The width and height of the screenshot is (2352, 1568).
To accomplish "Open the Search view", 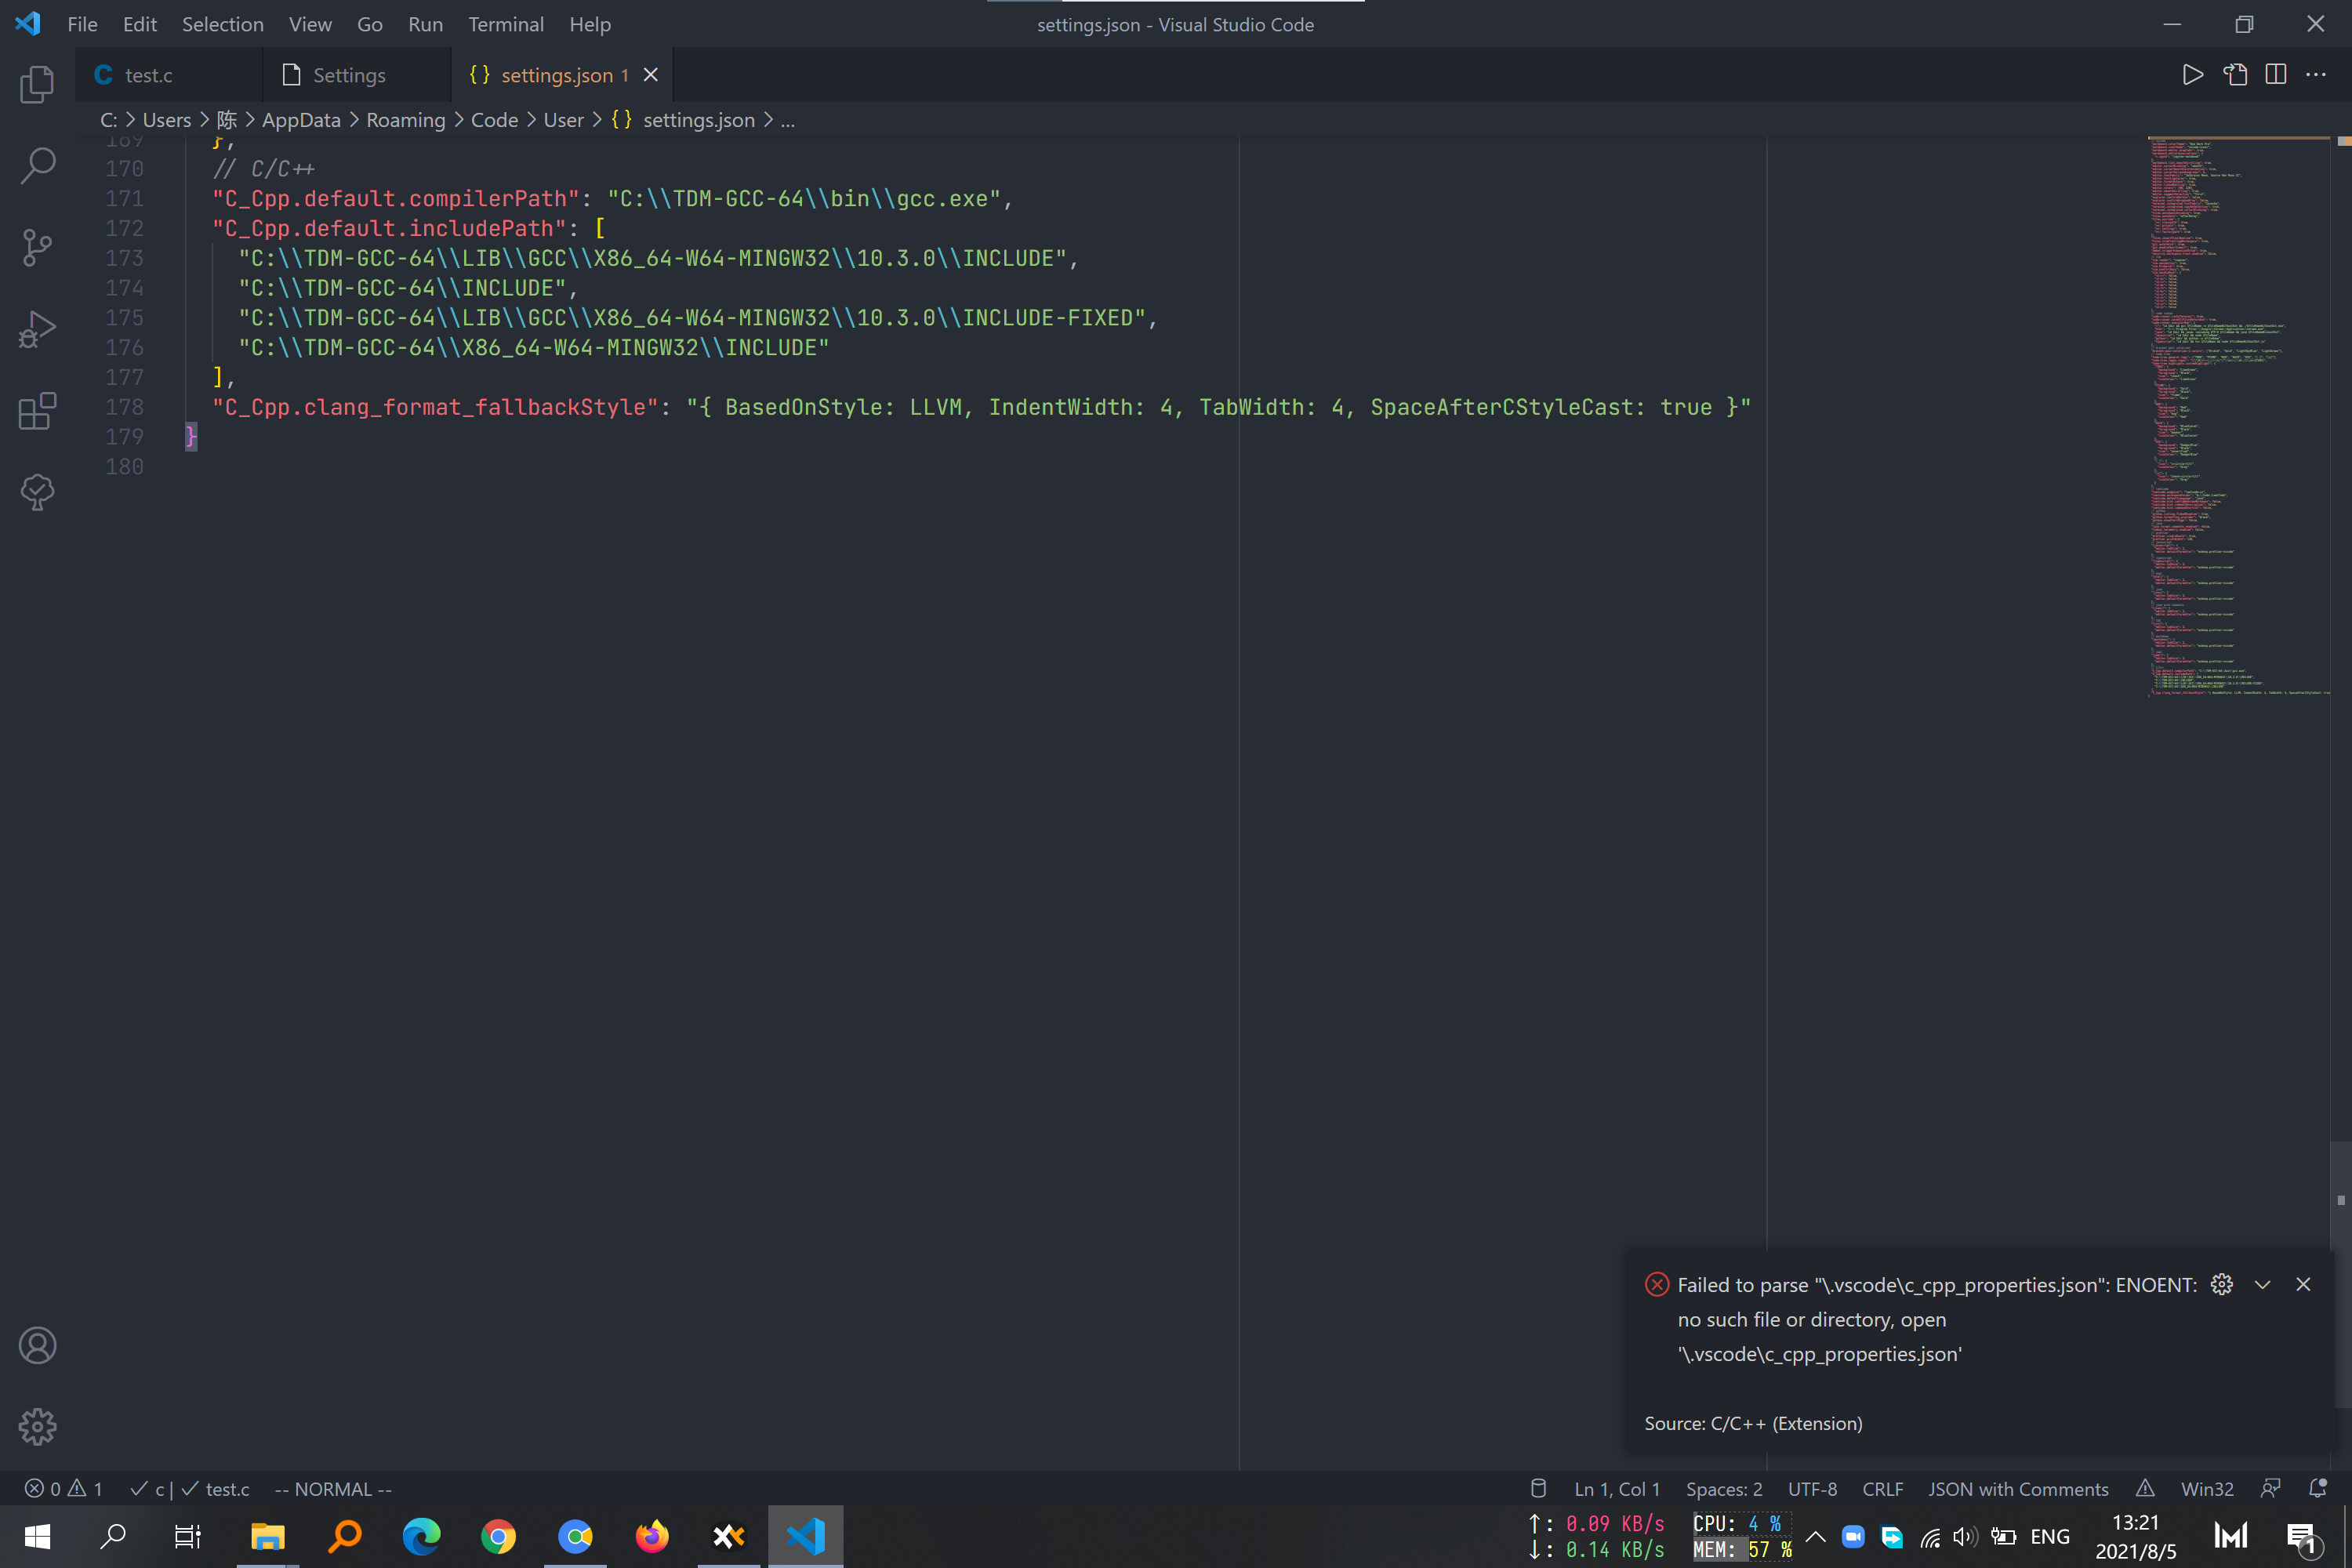I will 37,166.
